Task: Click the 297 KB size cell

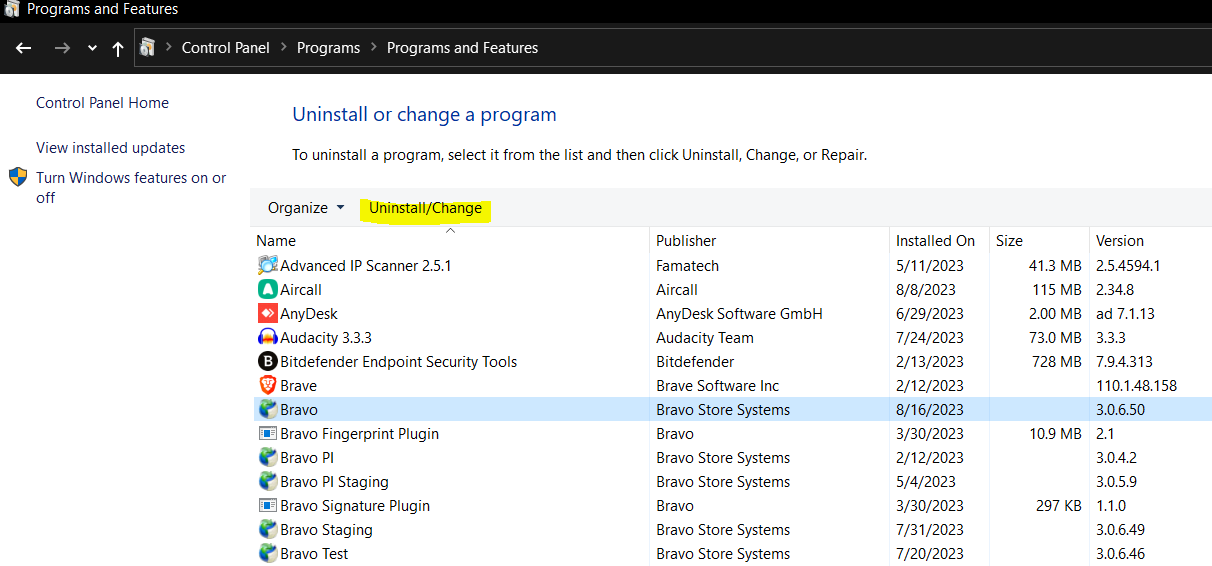Action: [1058, 506]
